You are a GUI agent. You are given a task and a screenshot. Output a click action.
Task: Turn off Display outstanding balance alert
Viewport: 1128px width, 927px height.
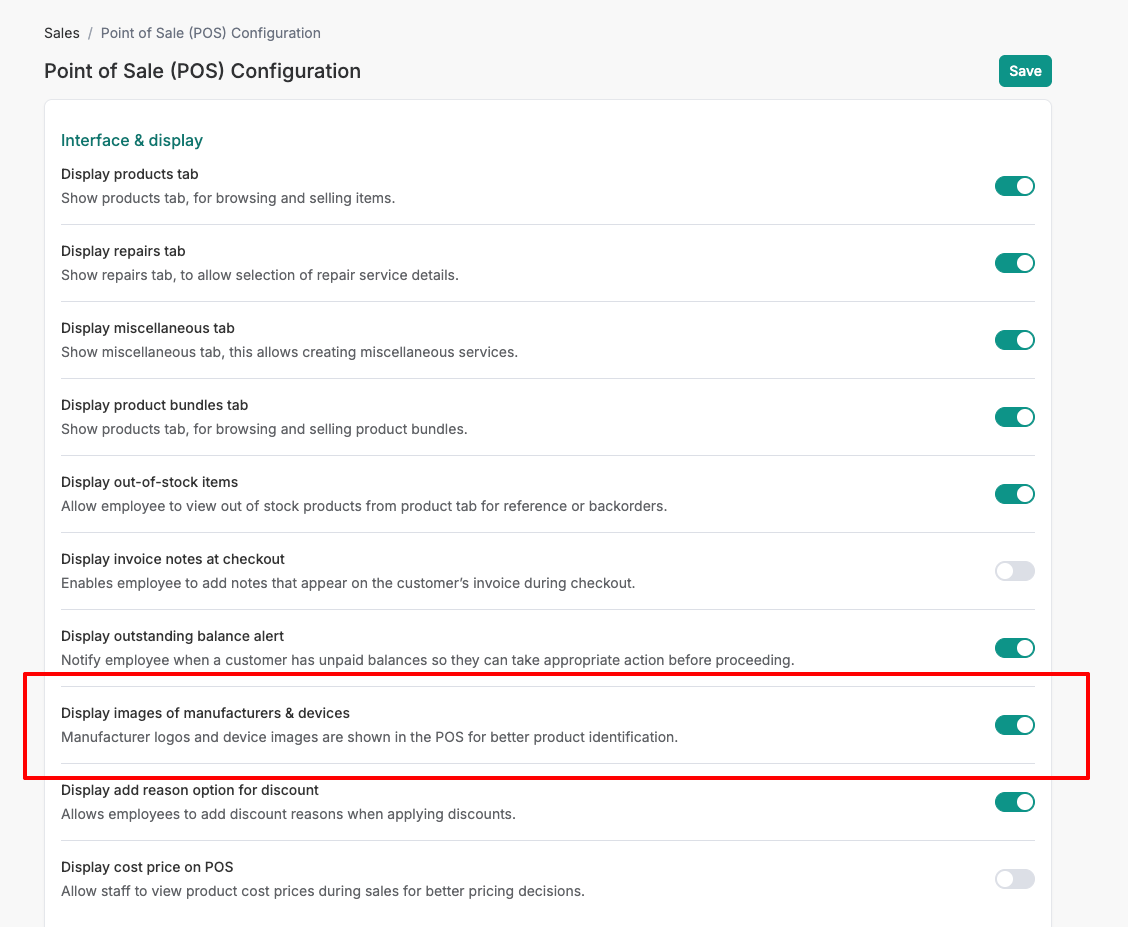pyautogui.click(x=1014, y=648)
